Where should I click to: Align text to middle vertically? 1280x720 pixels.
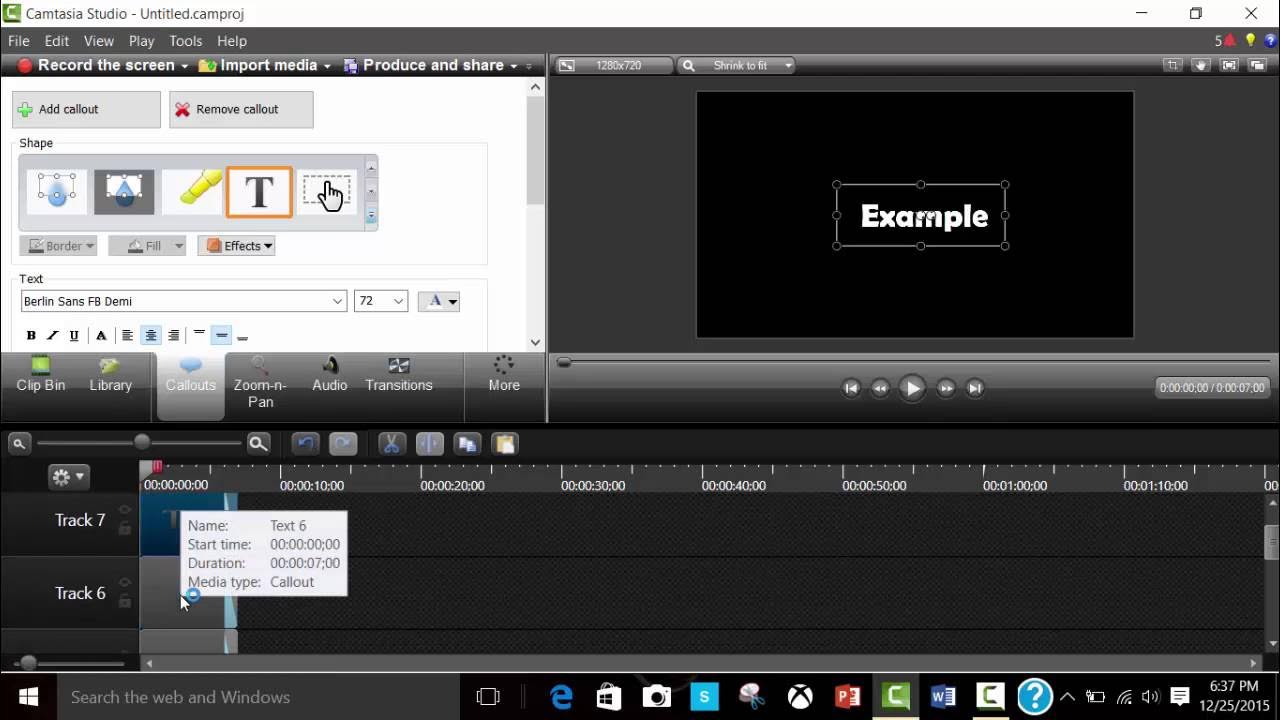tap(222, 336)
